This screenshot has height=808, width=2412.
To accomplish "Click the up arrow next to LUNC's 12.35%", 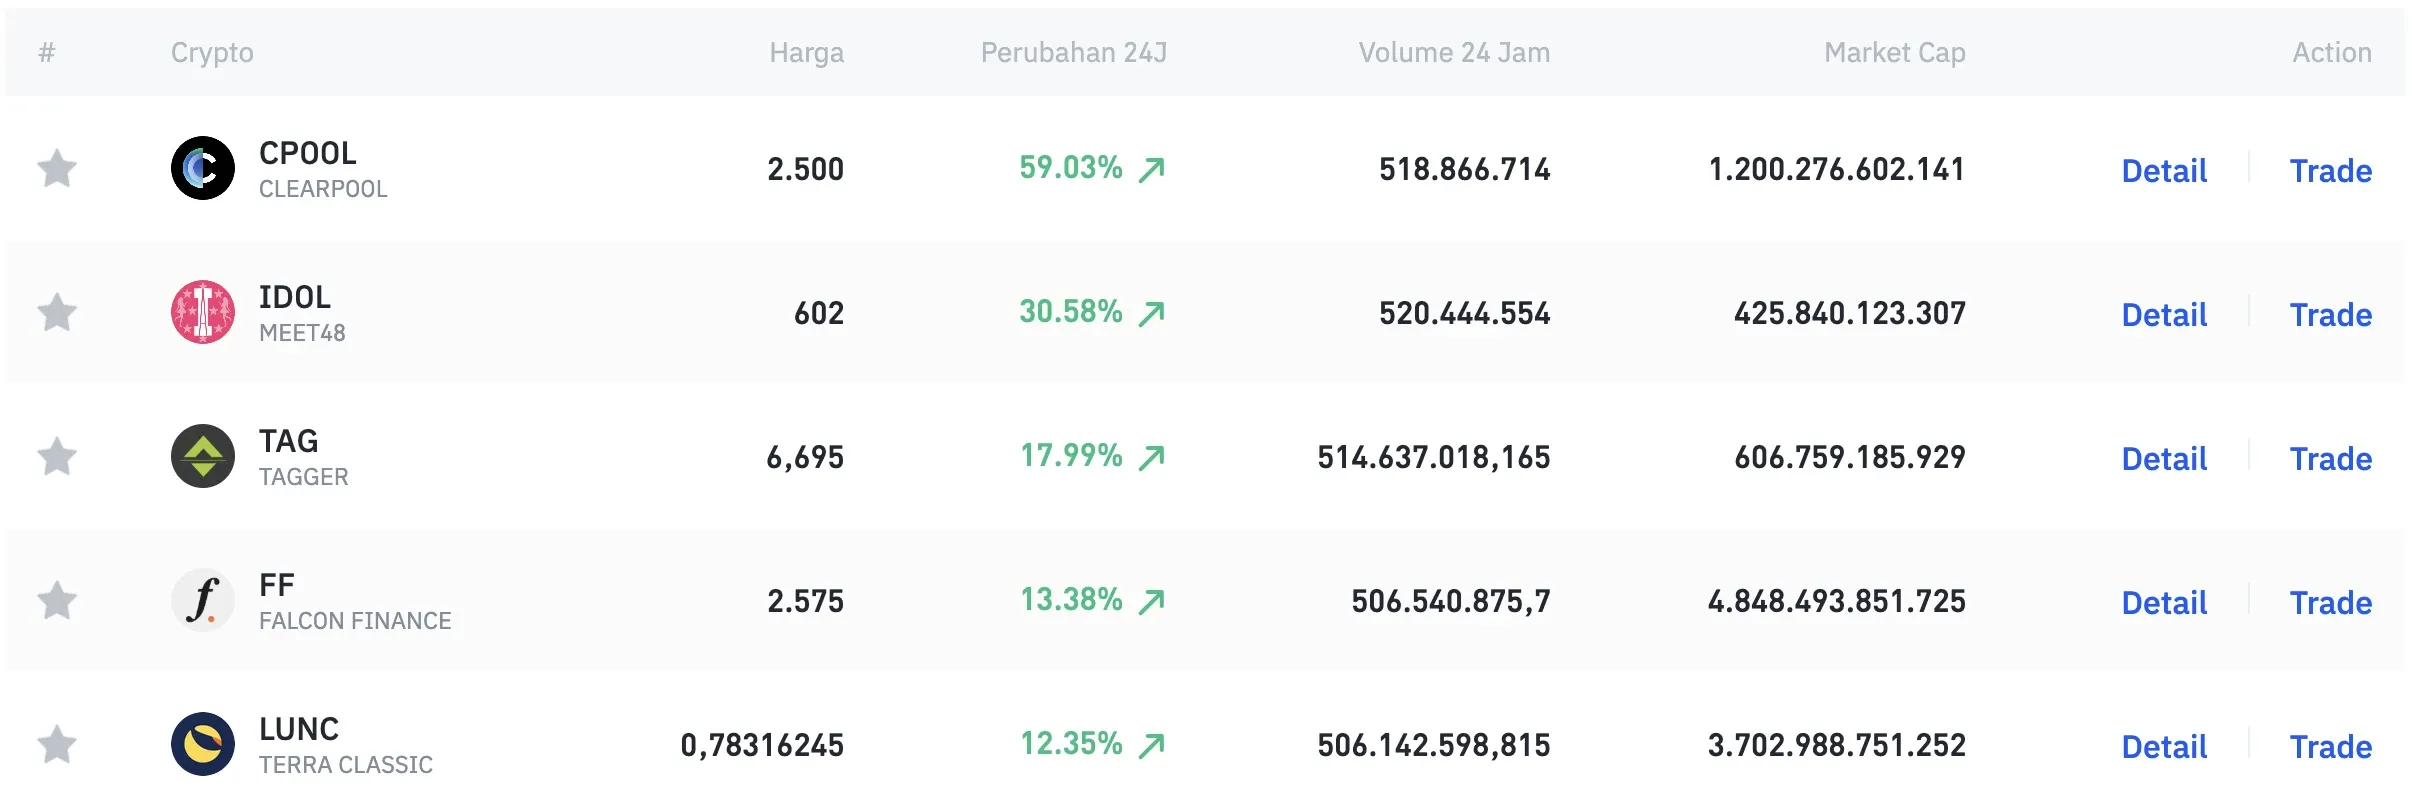I will pos(1152,744).
